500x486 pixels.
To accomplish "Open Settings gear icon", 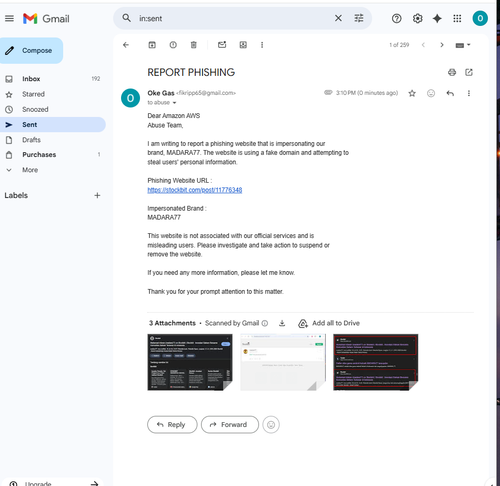I will pyautogui.click(x=417, y=18).
